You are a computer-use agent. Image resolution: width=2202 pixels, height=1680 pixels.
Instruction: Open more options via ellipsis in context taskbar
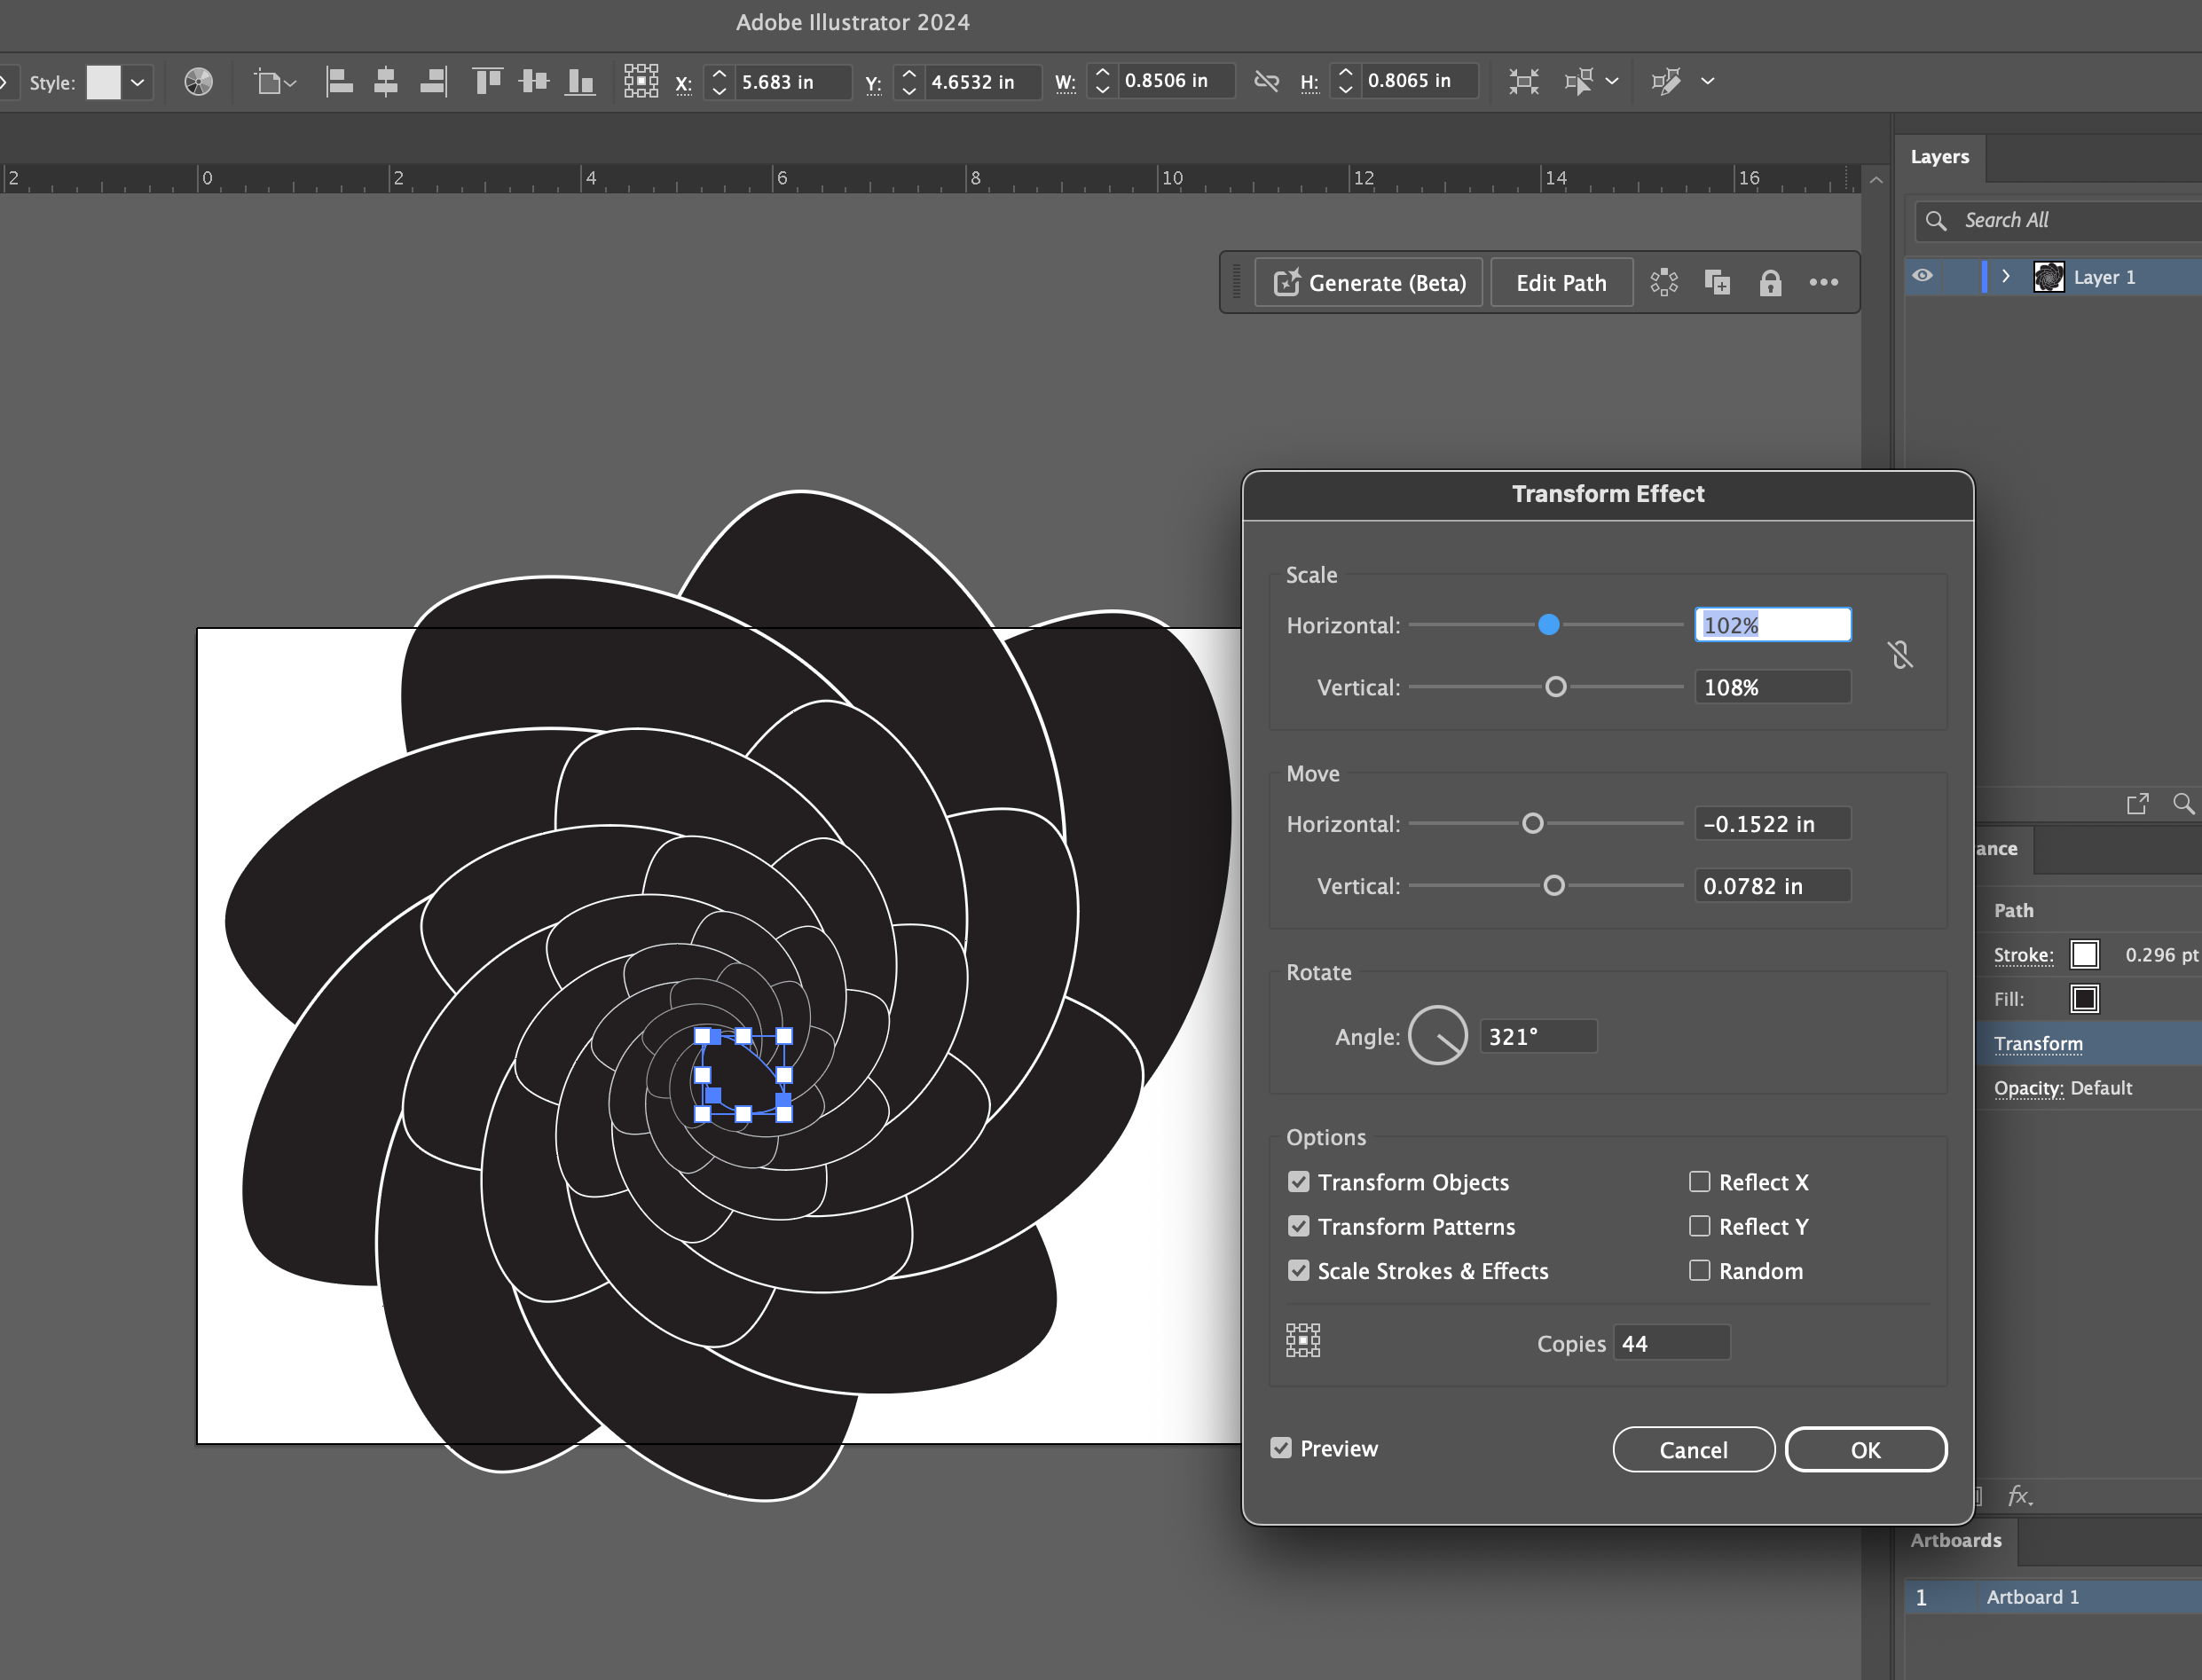click(x=1823, y=283)
